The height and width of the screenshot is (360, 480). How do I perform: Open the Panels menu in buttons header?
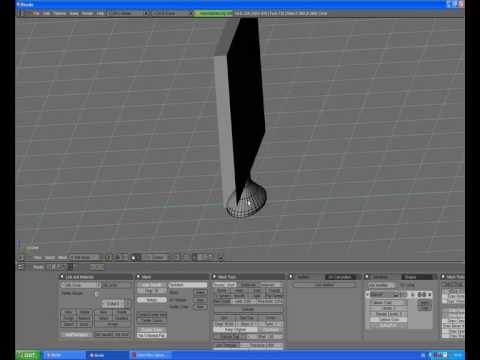coord(38,267)
